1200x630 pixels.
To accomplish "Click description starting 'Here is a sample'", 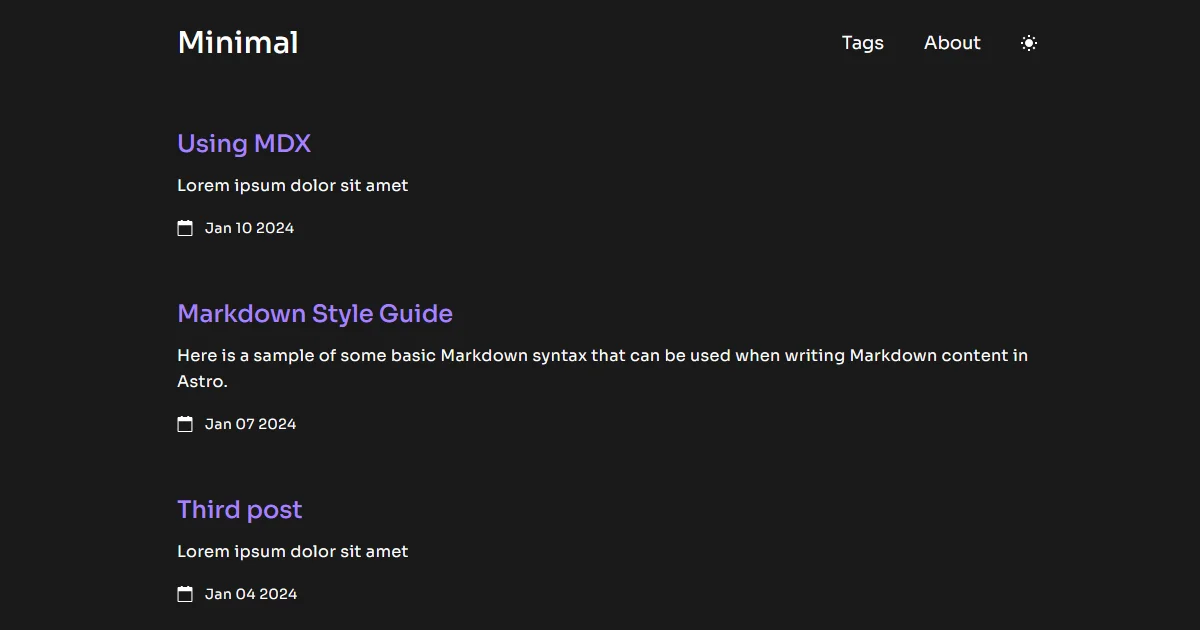I will (300, 356).
